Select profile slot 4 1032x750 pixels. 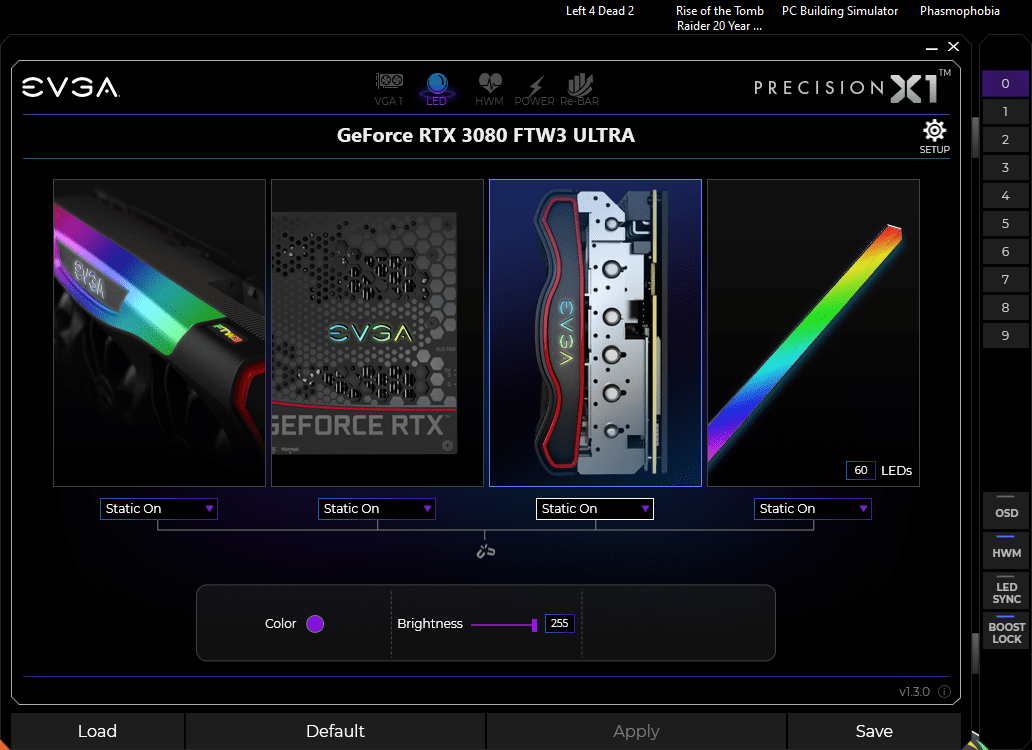1005,195
